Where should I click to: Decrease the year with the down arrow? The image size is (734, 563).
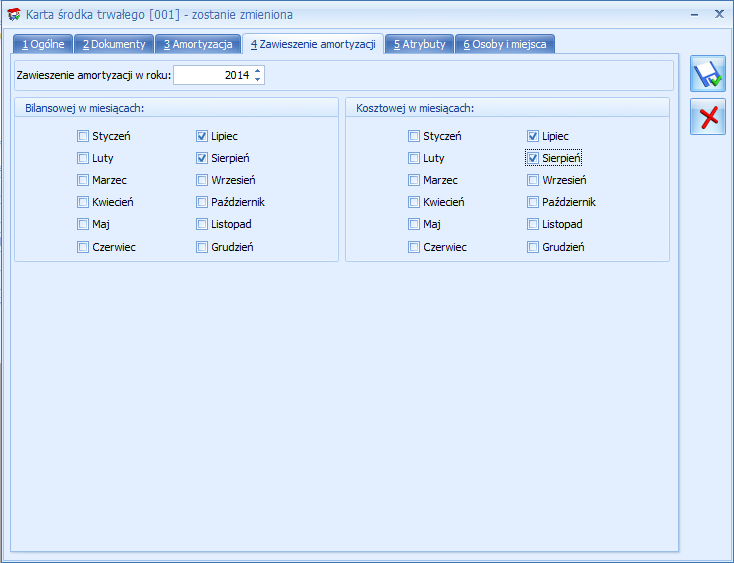[257, 79]
